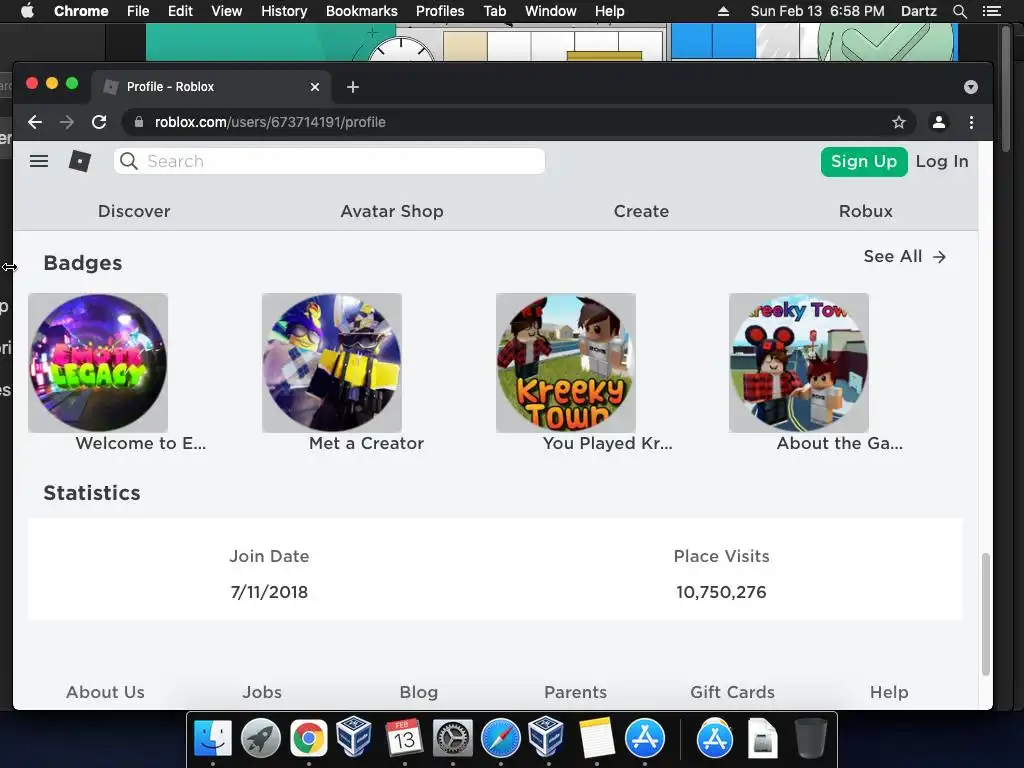Open the Window menu
This screenshot has width=1024, height=768.
point(551,11)
